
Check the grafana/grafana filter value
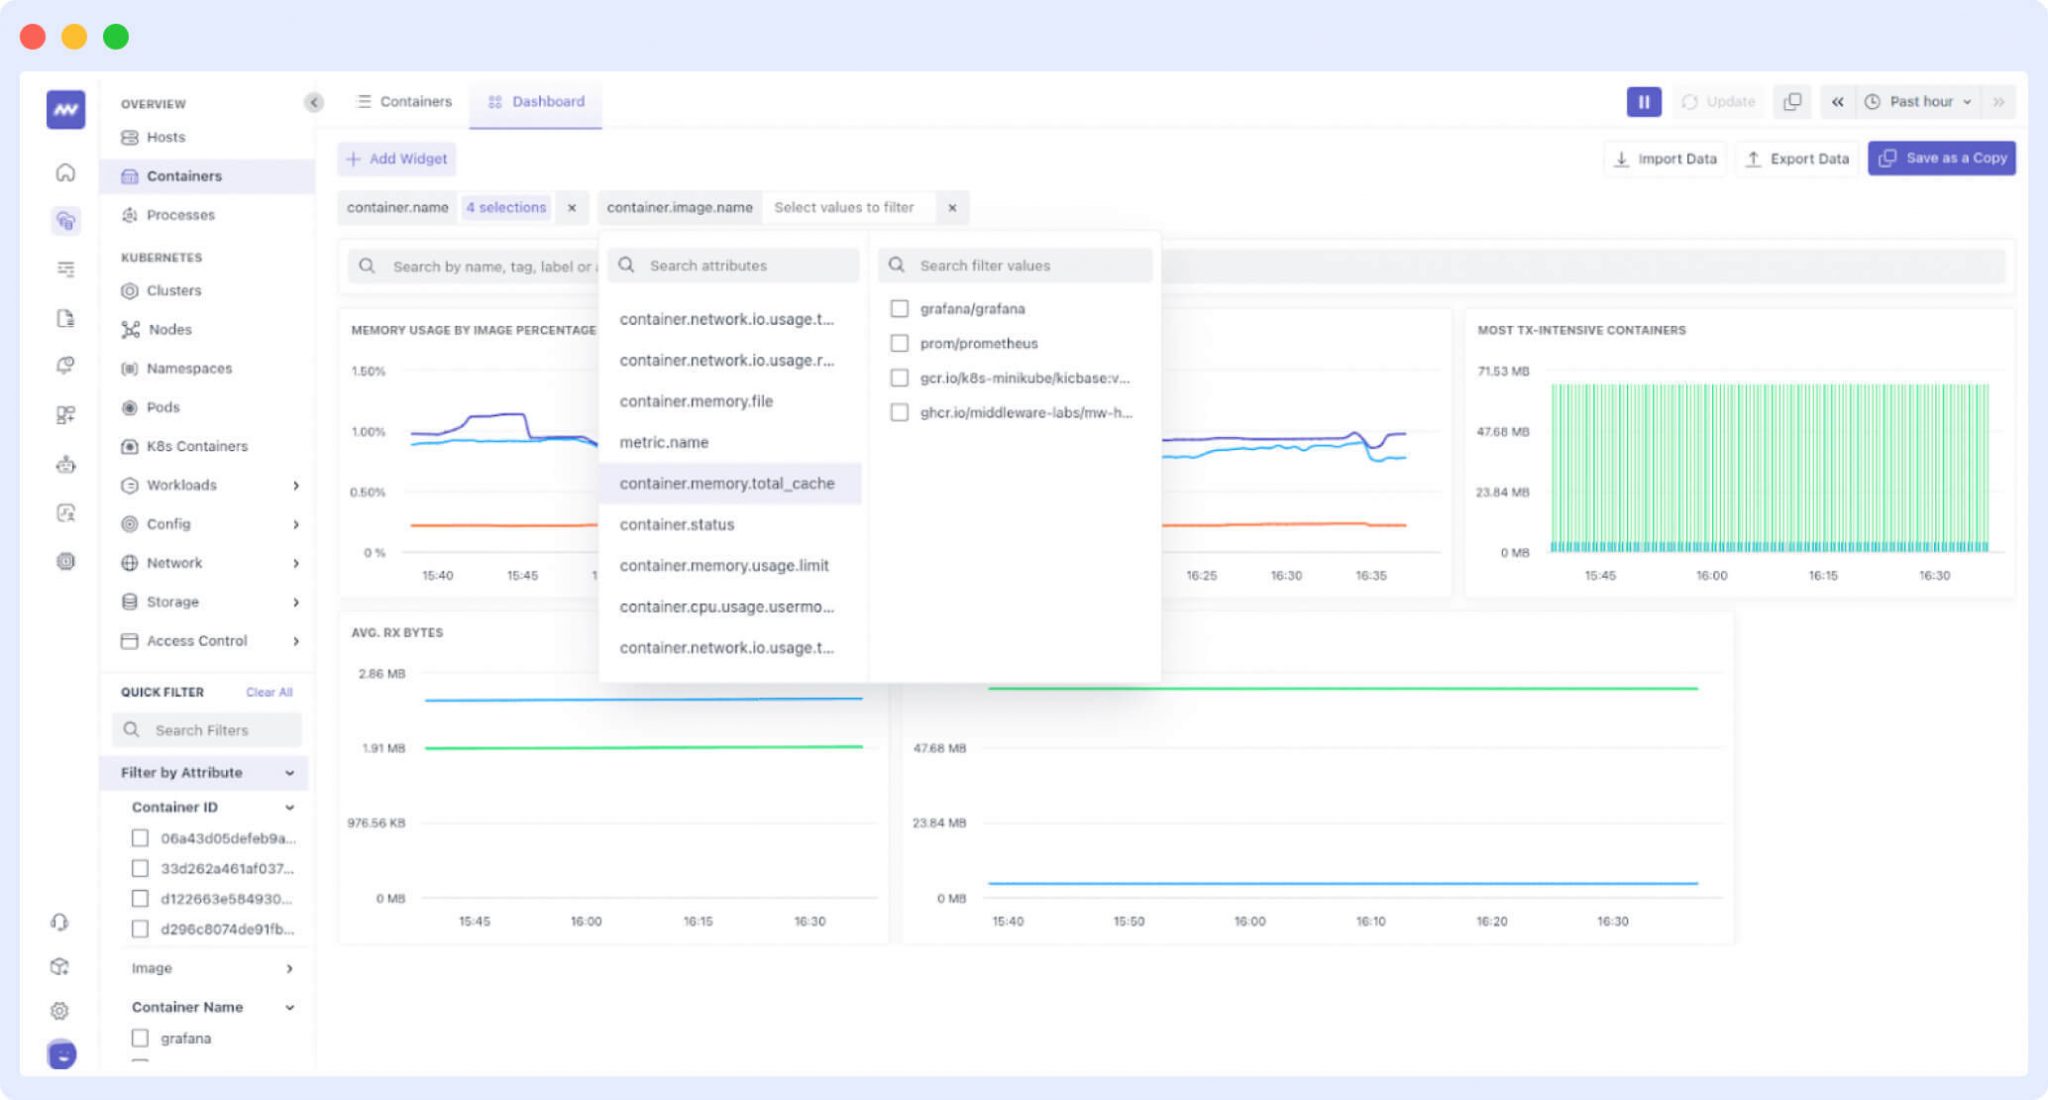click(898, 308)
